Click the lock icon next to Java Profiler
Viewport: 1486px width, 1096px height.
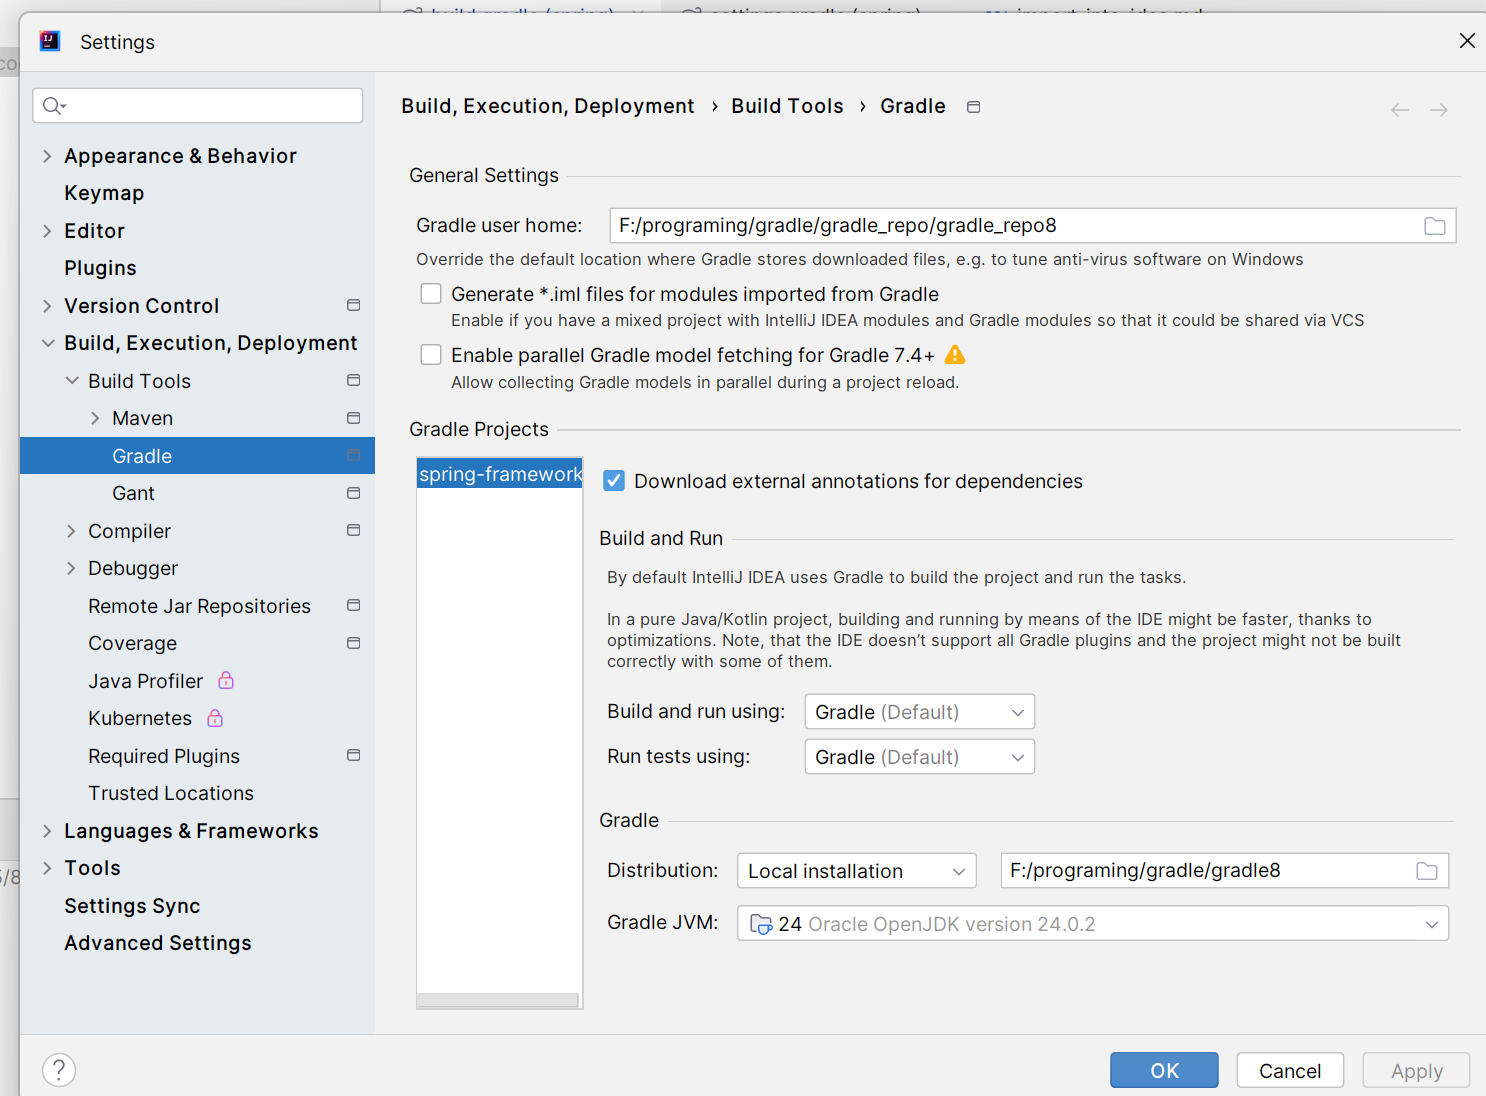[226, 680]
